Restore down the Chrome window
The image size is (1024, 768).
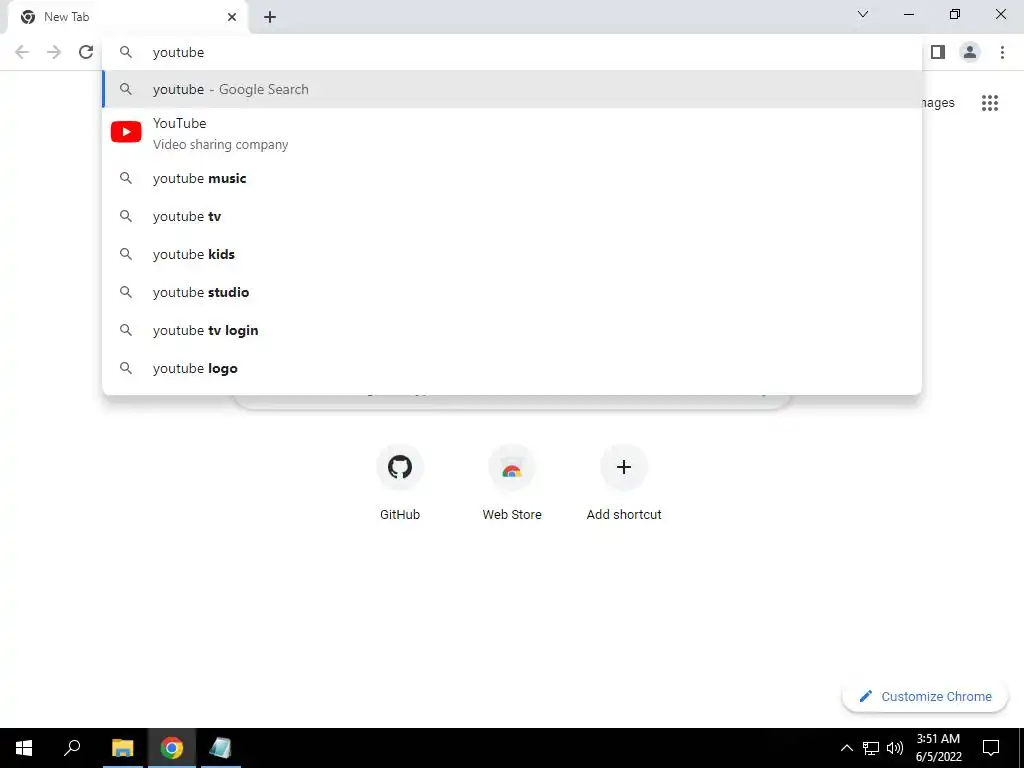pos(955,14)
